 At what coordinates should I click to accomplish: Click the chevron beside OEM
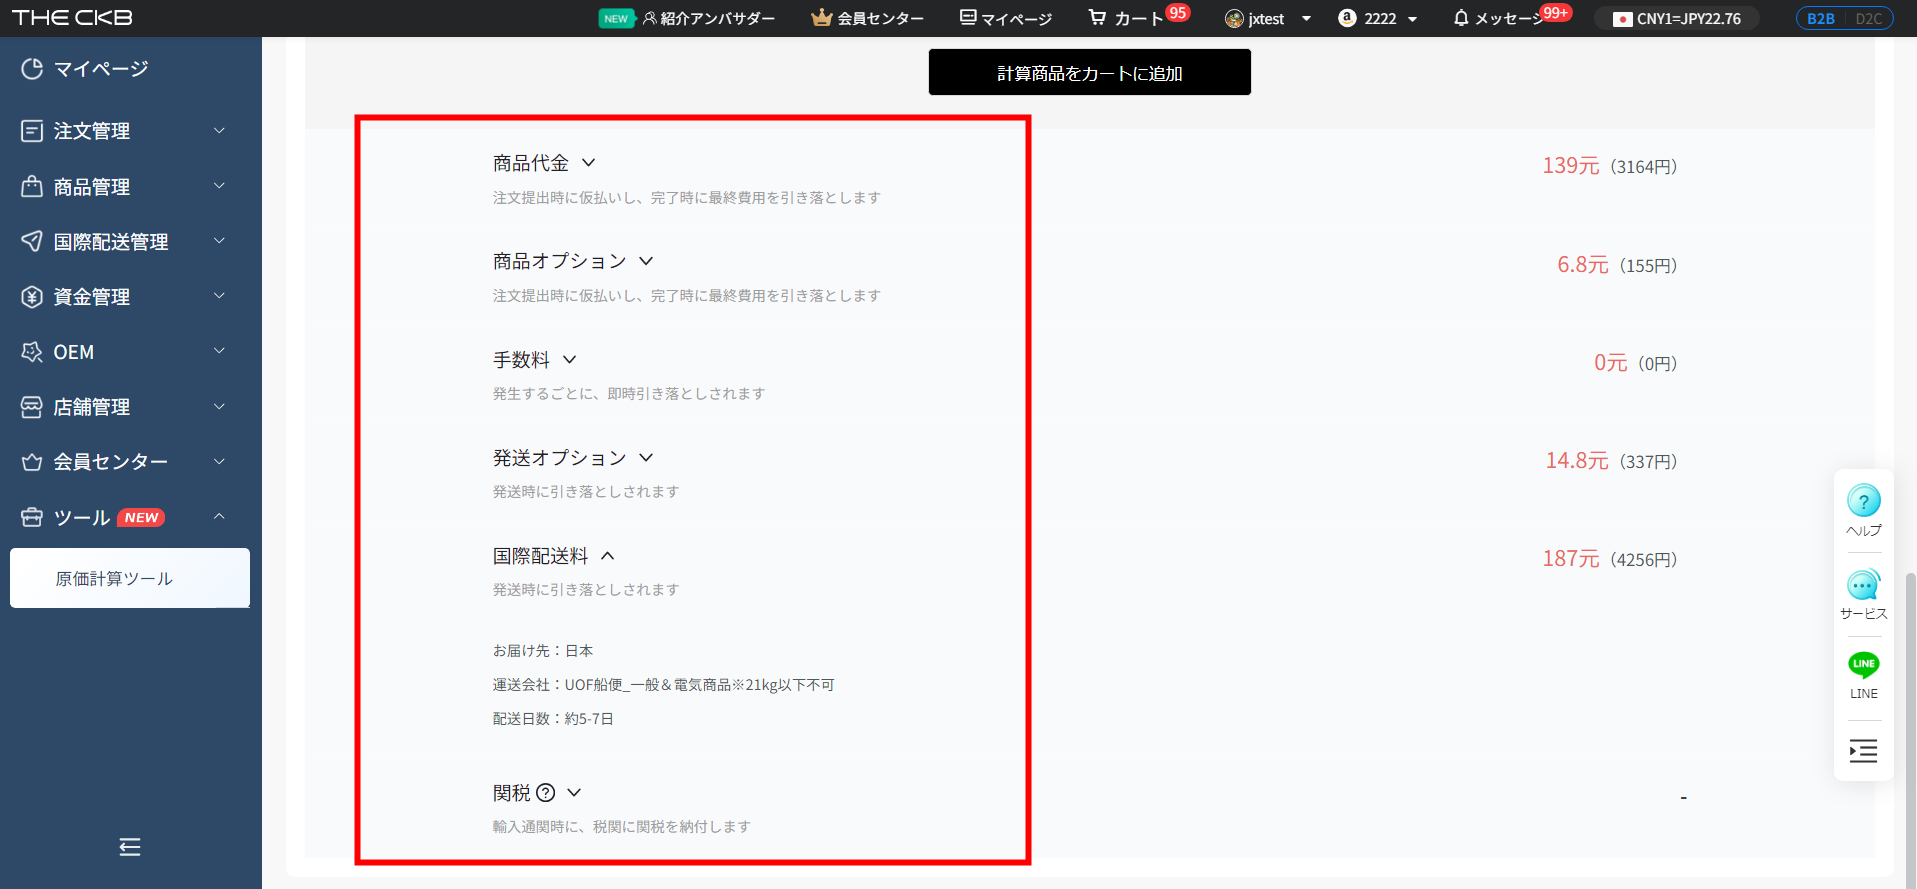pyautogui.click(x=219, y=351)
